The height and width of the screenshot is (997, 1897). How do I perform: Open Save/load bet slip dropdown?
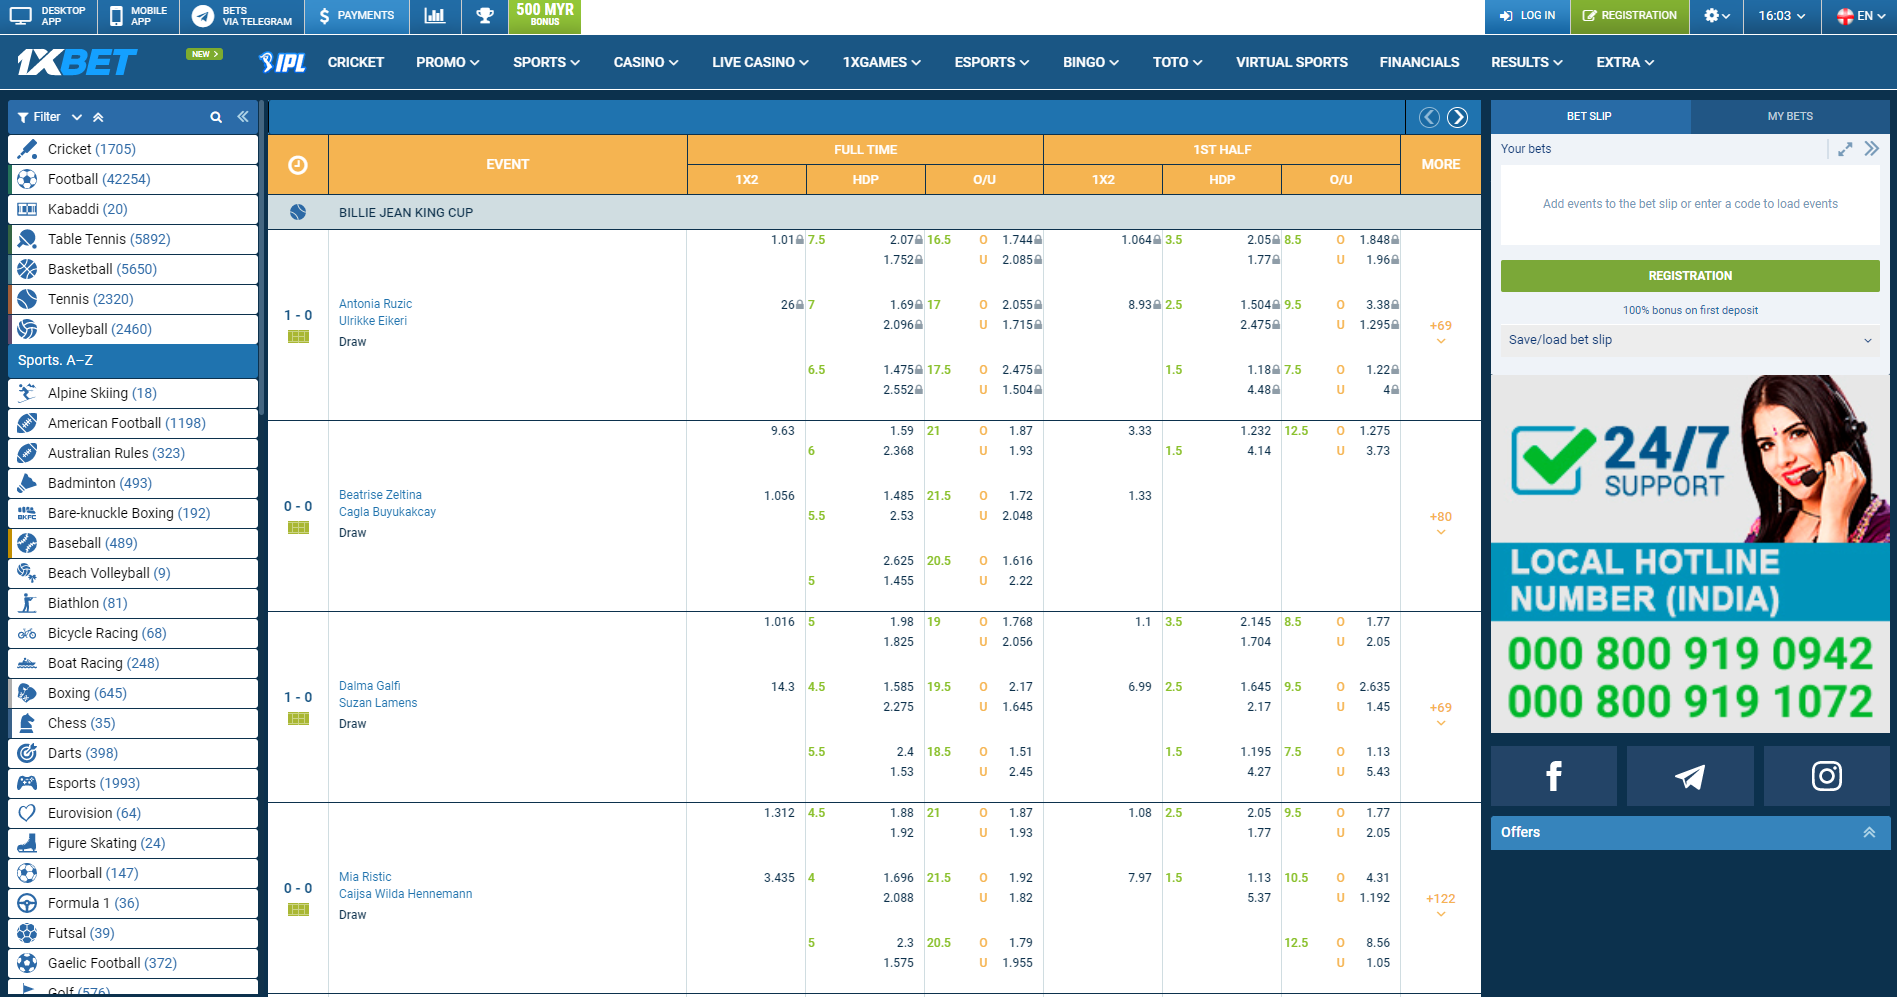(x=1690, y=340)
